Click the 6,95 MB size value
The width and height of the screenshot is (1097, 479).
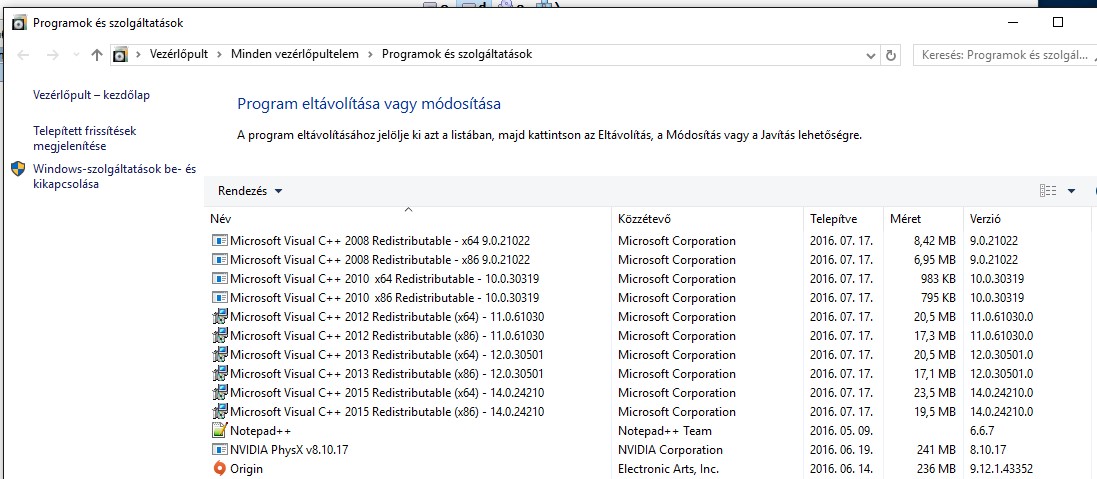935,259
